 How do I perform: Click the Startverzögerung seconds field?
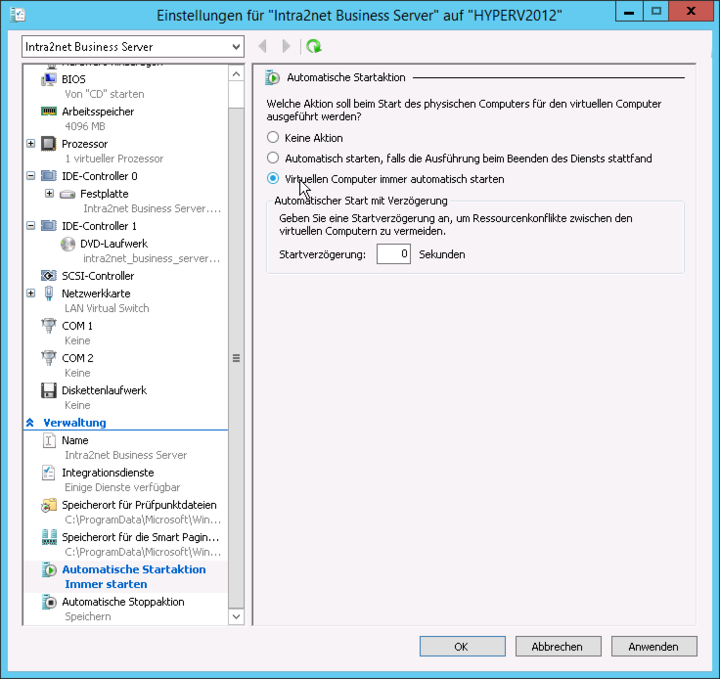point(394,254)
